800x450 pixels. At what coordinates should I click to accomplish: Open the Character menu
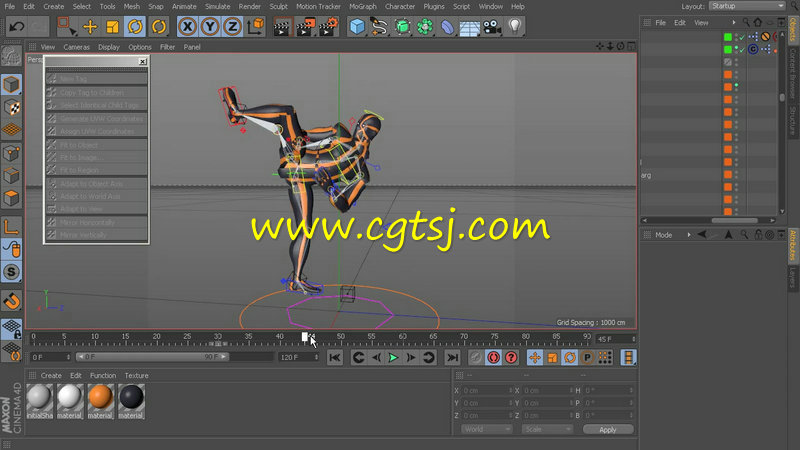coord(400,7)
